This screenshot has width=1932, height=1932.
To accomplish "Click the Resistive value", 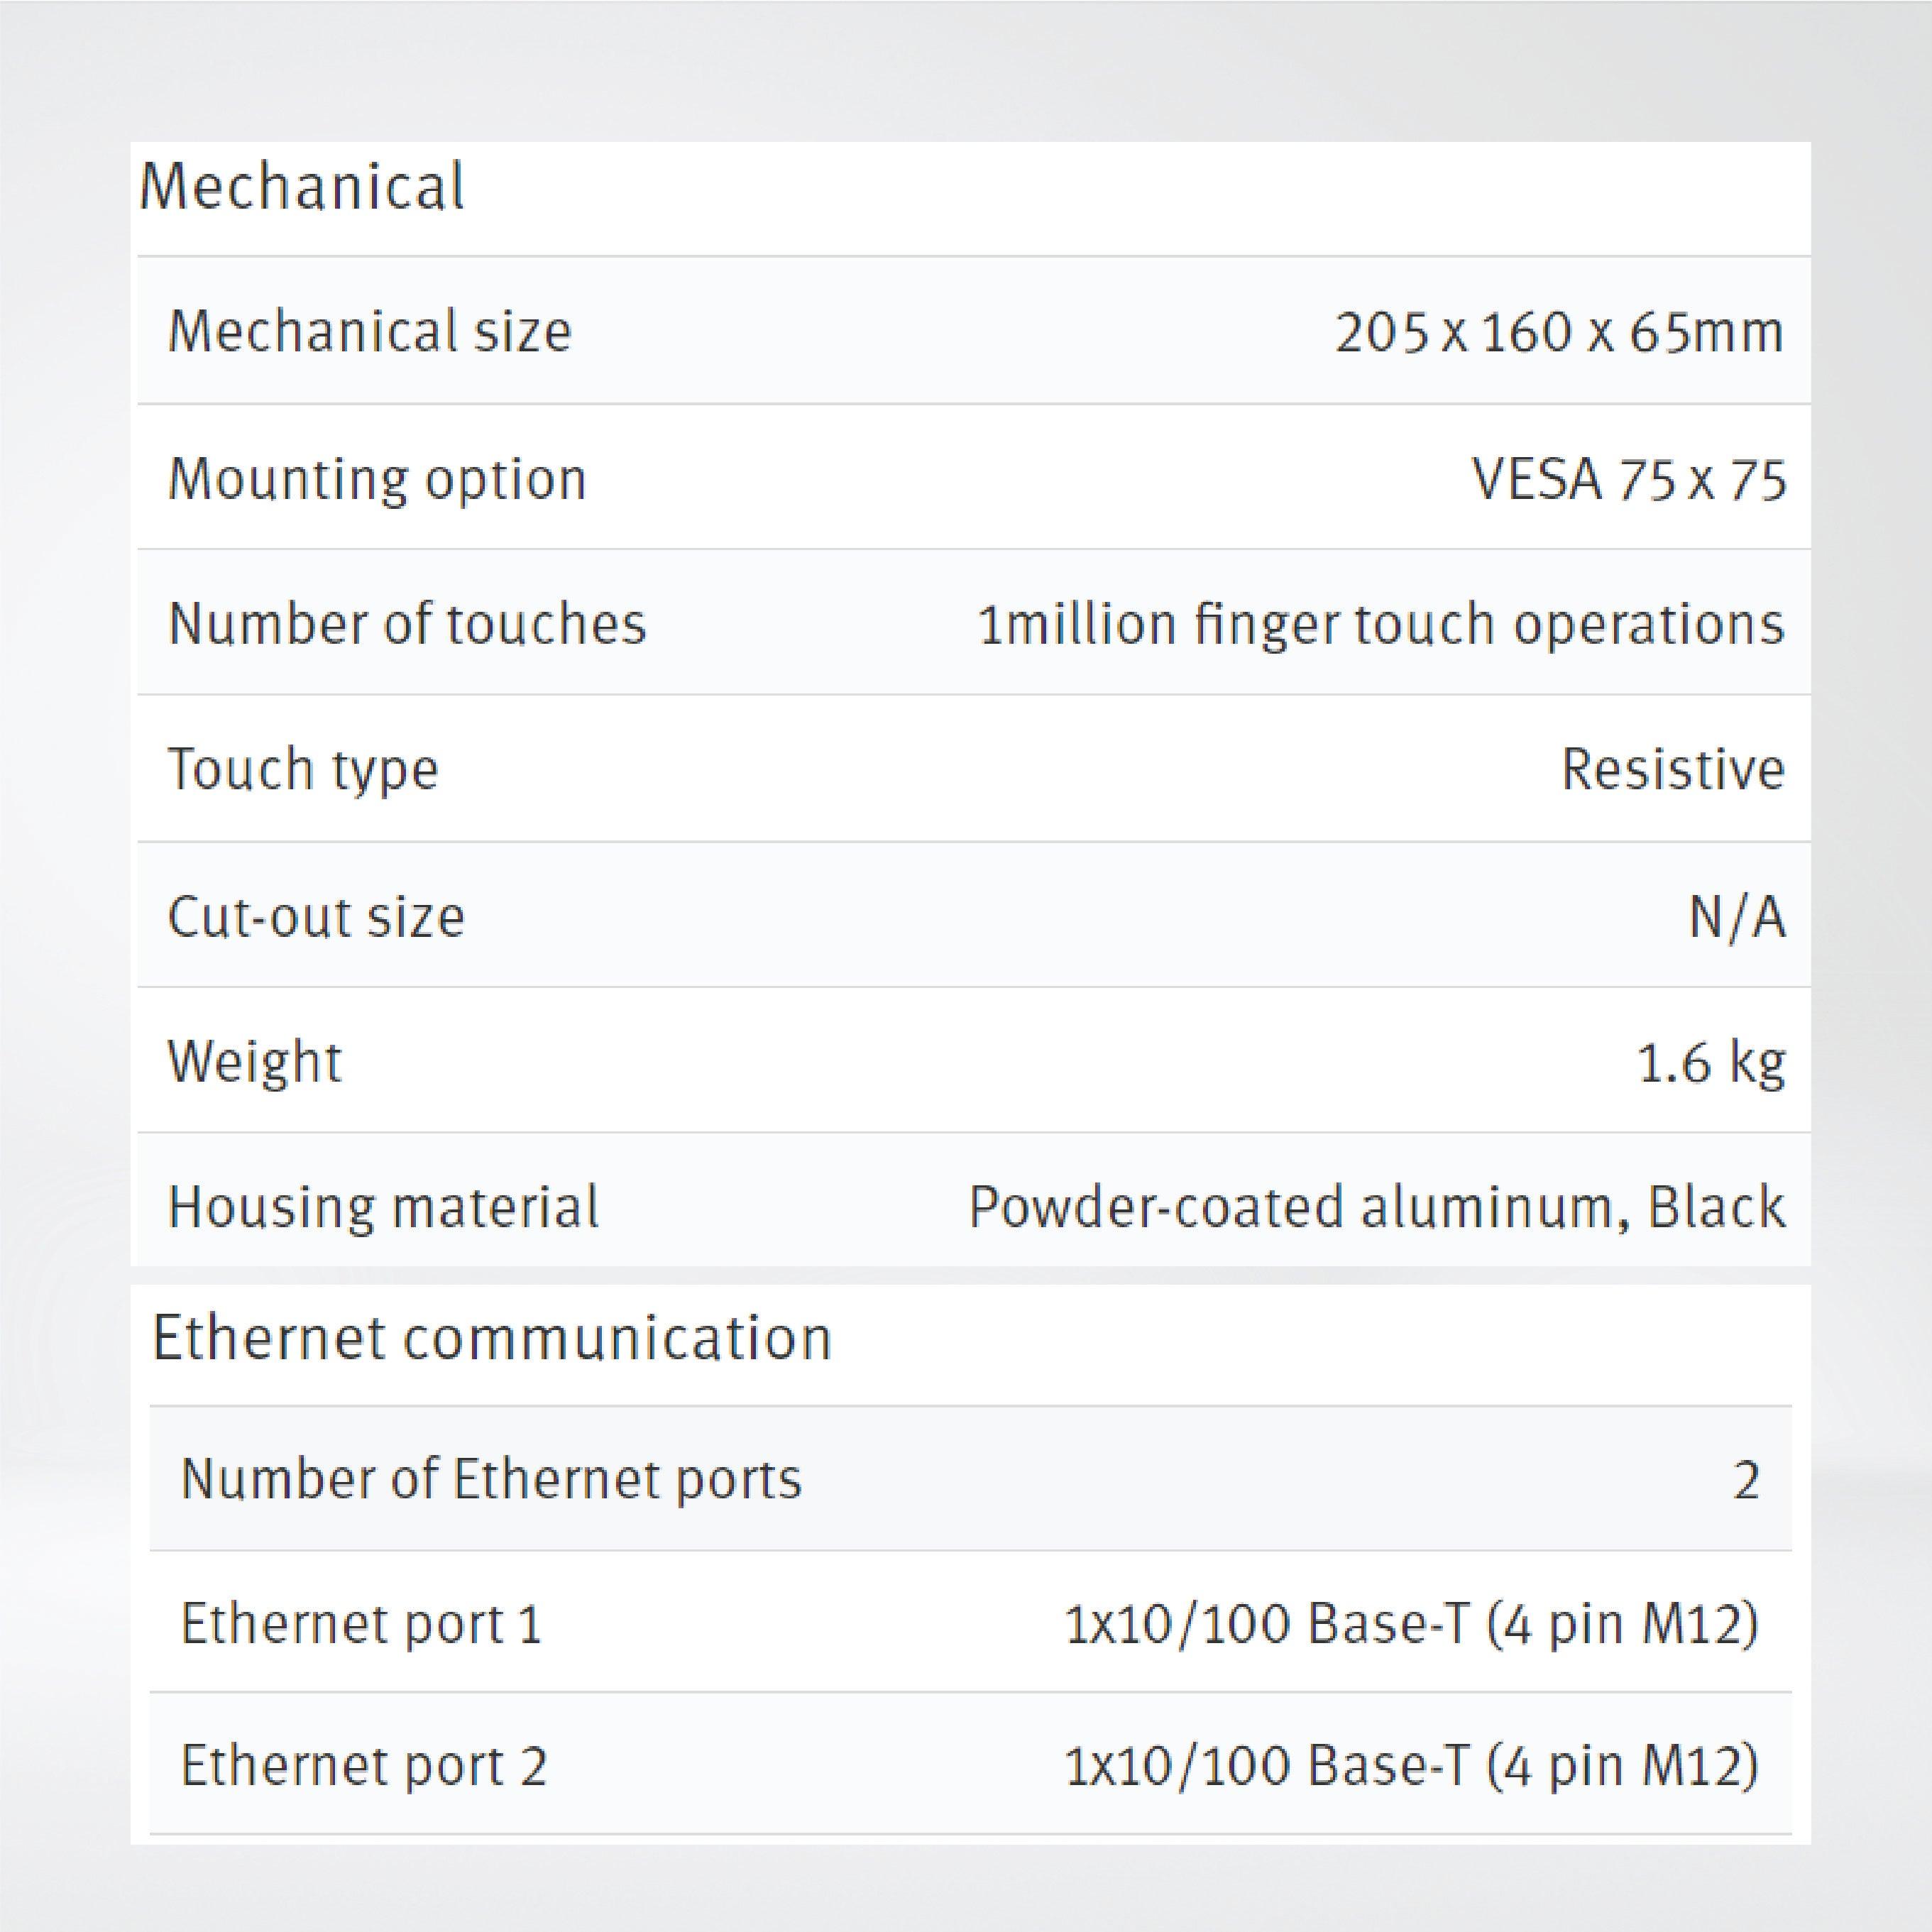I will (1672, 769).
